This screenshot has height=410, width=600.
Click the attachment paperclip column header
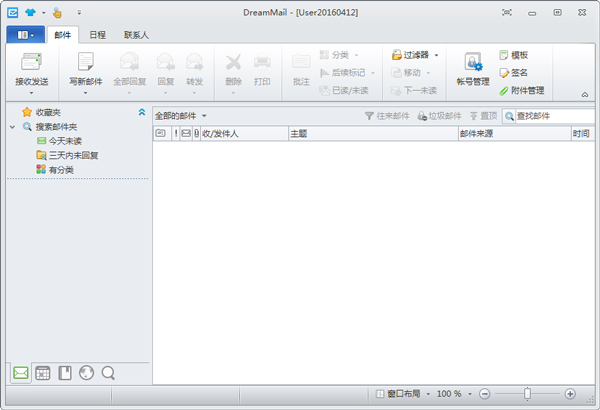click(196, 134)
